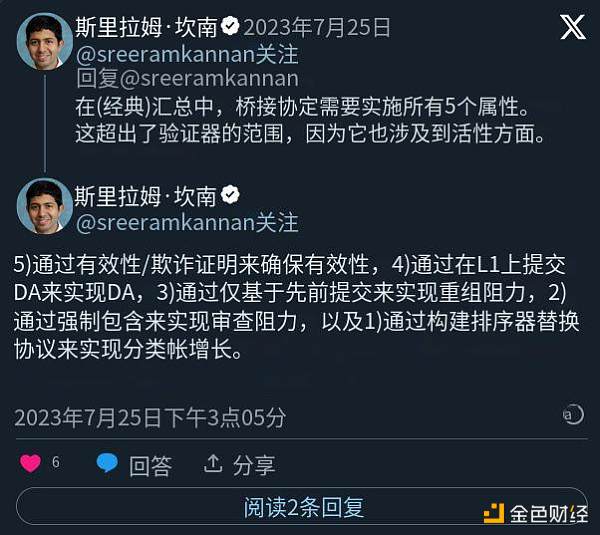Open the 回复@sreeramkannan reply link

point(188,78)
